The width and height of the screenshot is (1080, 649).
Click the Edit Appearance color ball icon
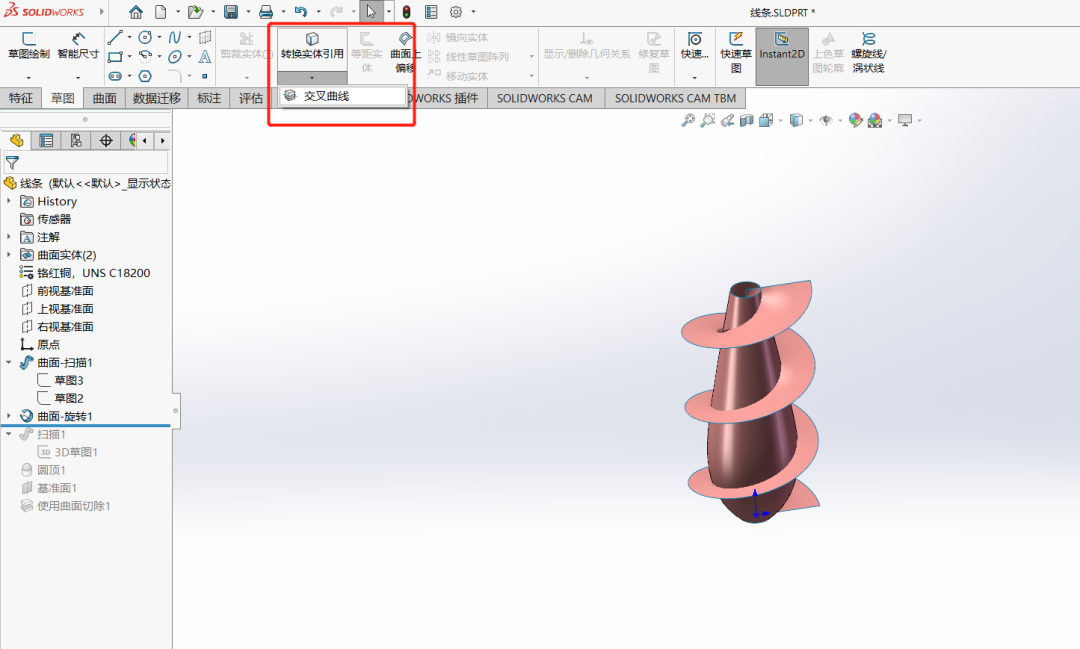pyautogui.click(x=855, y=120)
